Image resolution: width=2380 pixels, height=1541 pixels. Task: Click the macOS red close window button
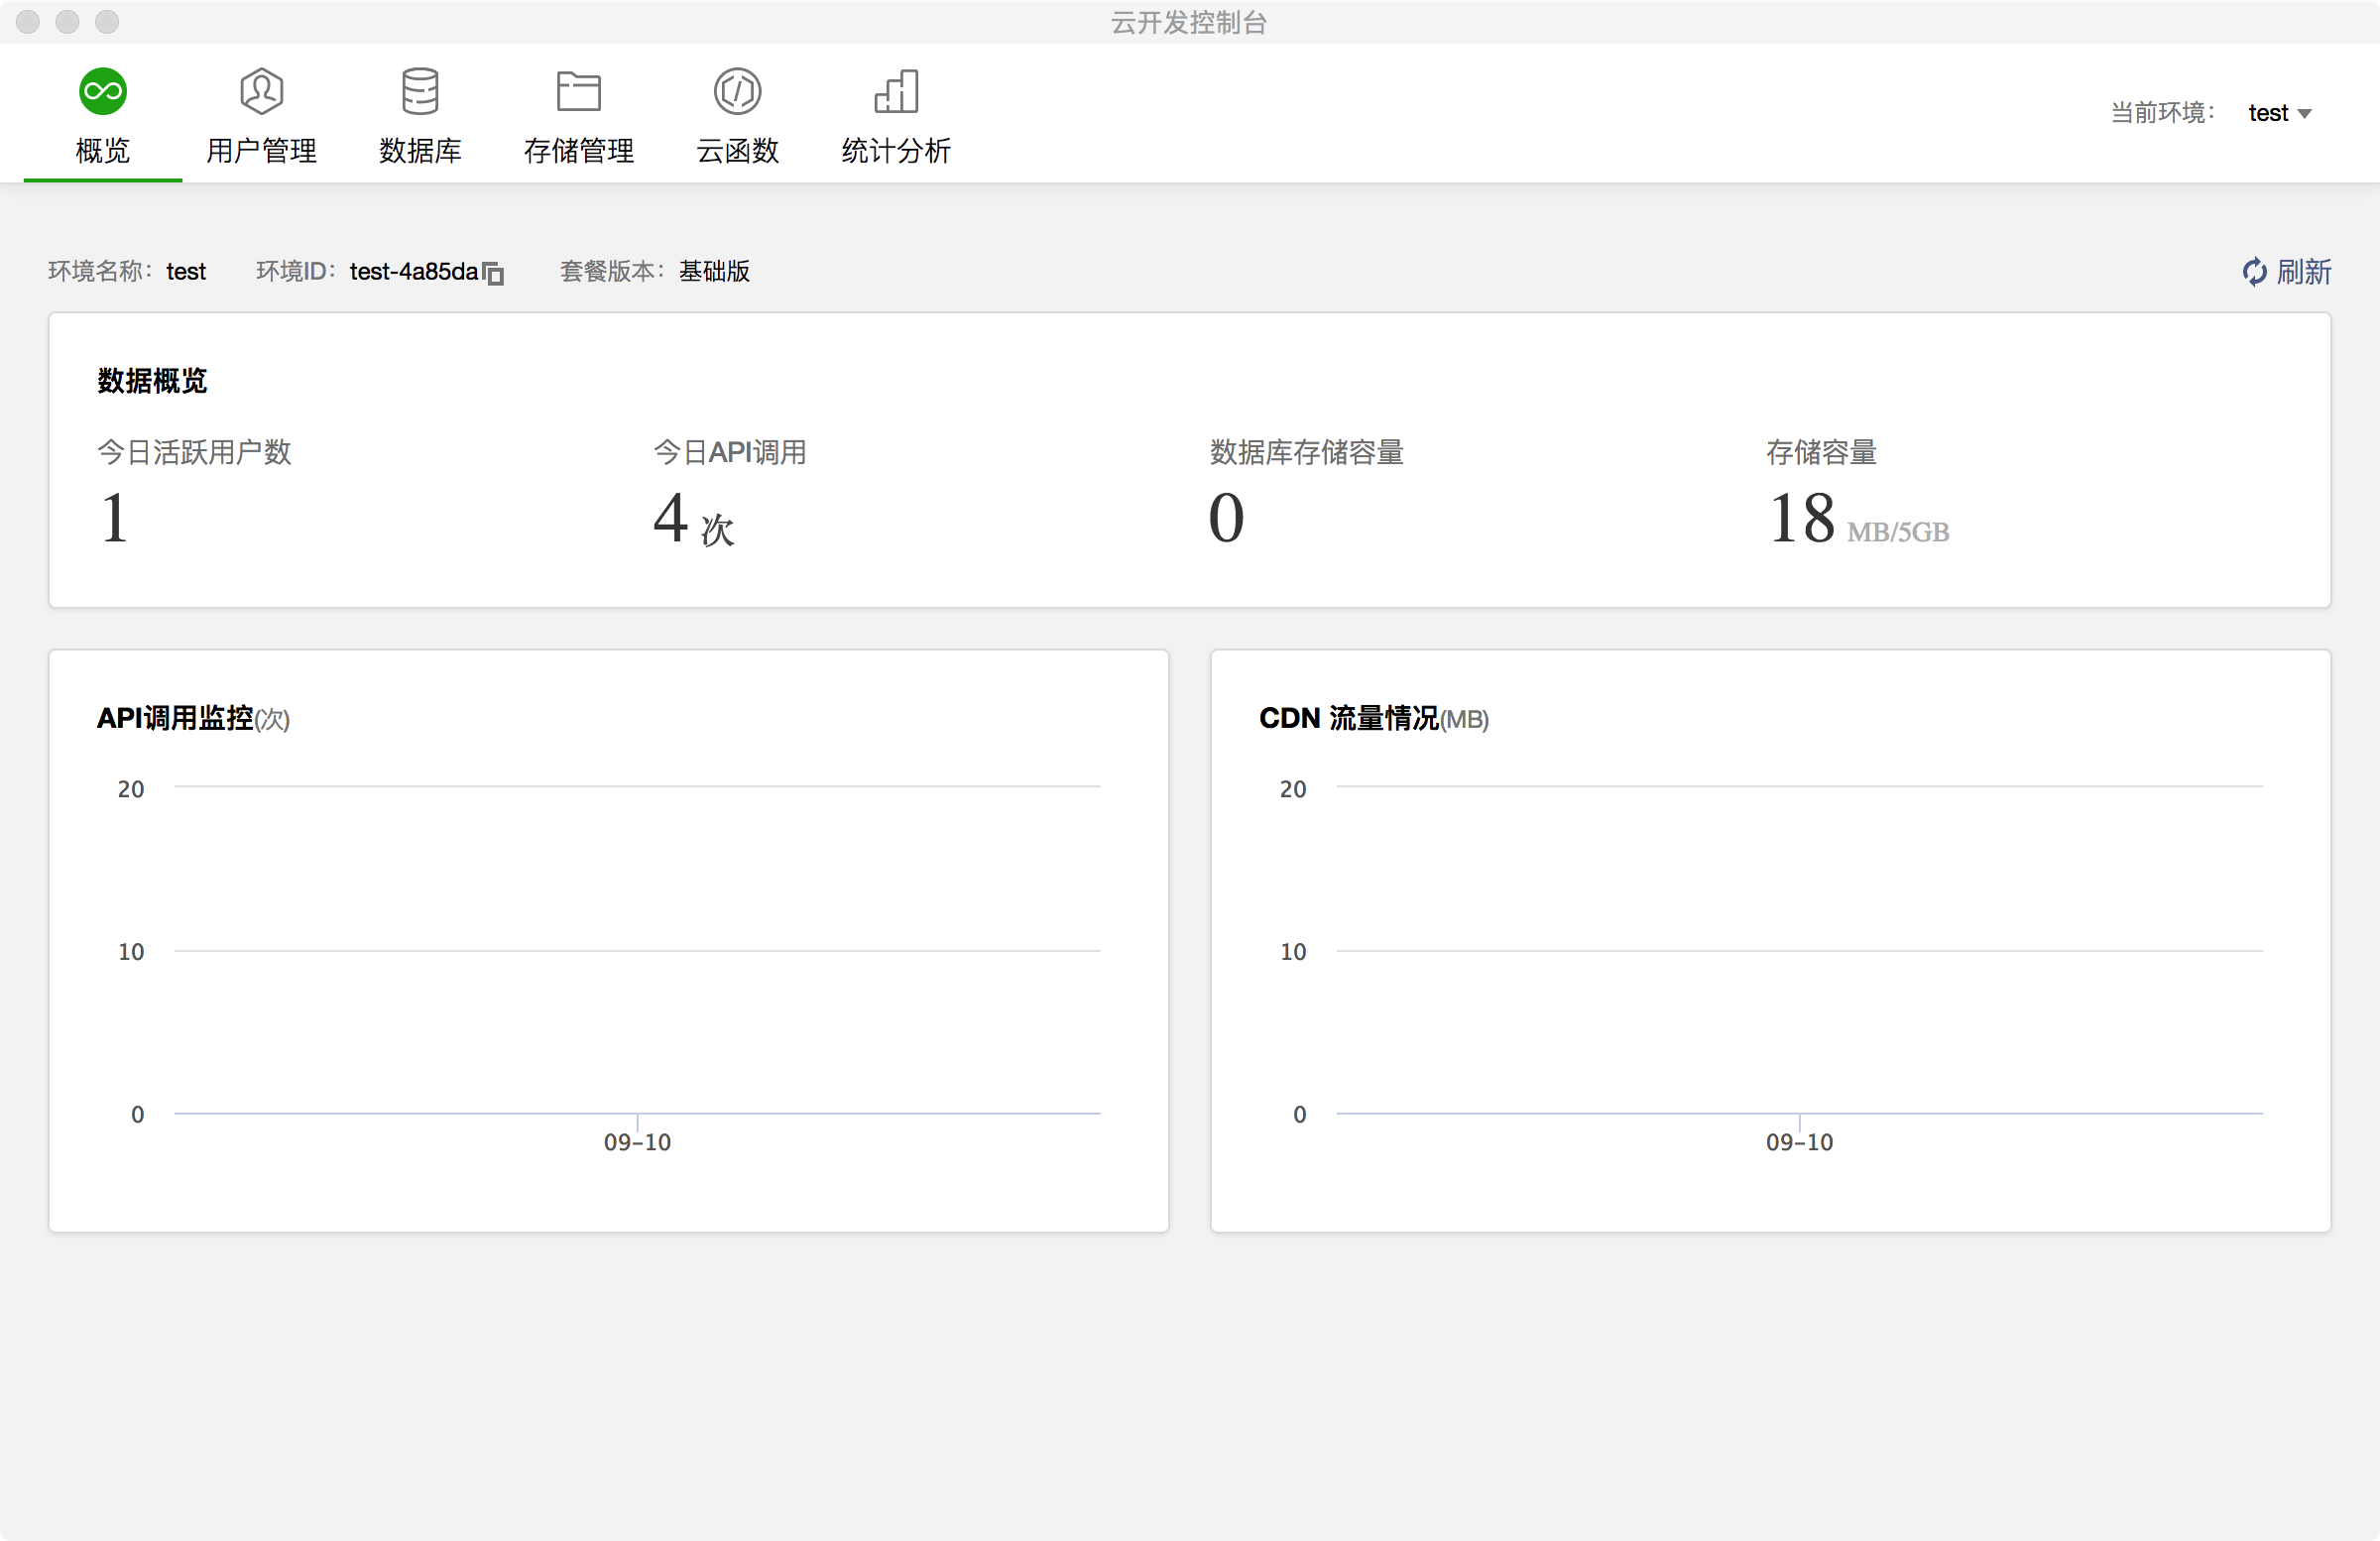point(28,21)
